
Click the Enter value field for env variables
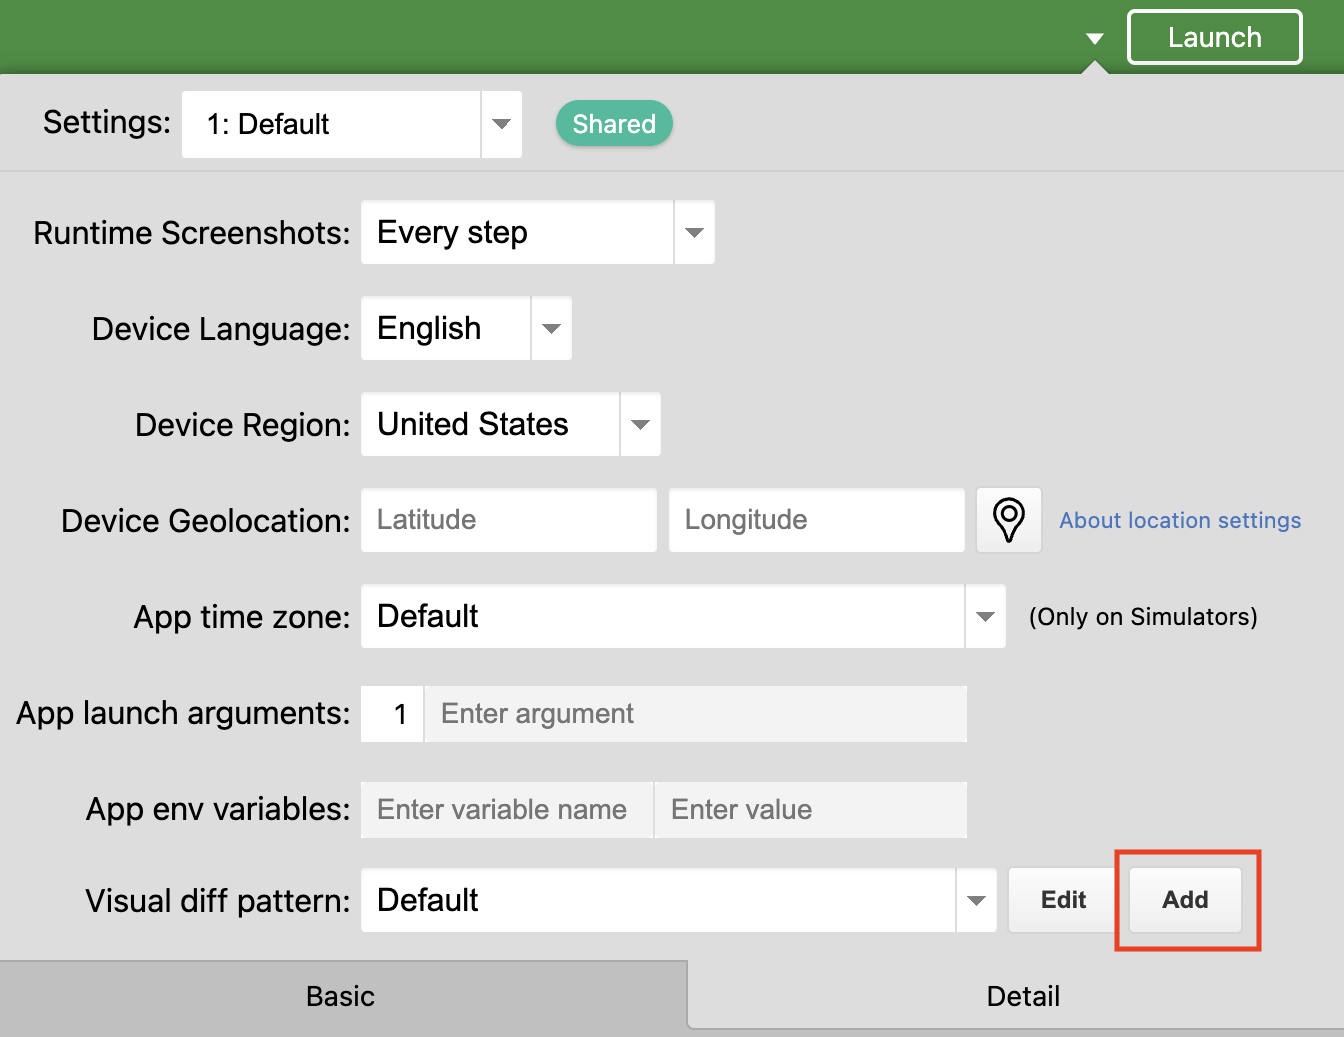[810, 809]
